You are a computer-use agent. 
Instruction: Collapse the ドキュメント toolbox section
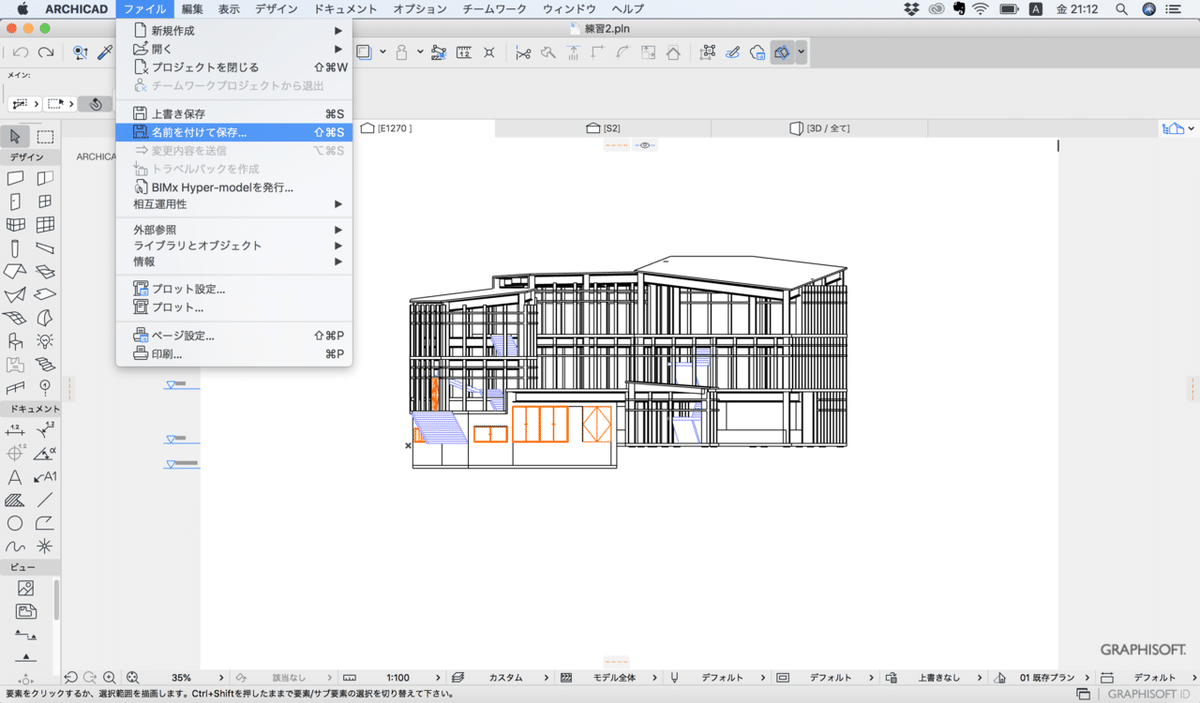(x=32, y=409)
